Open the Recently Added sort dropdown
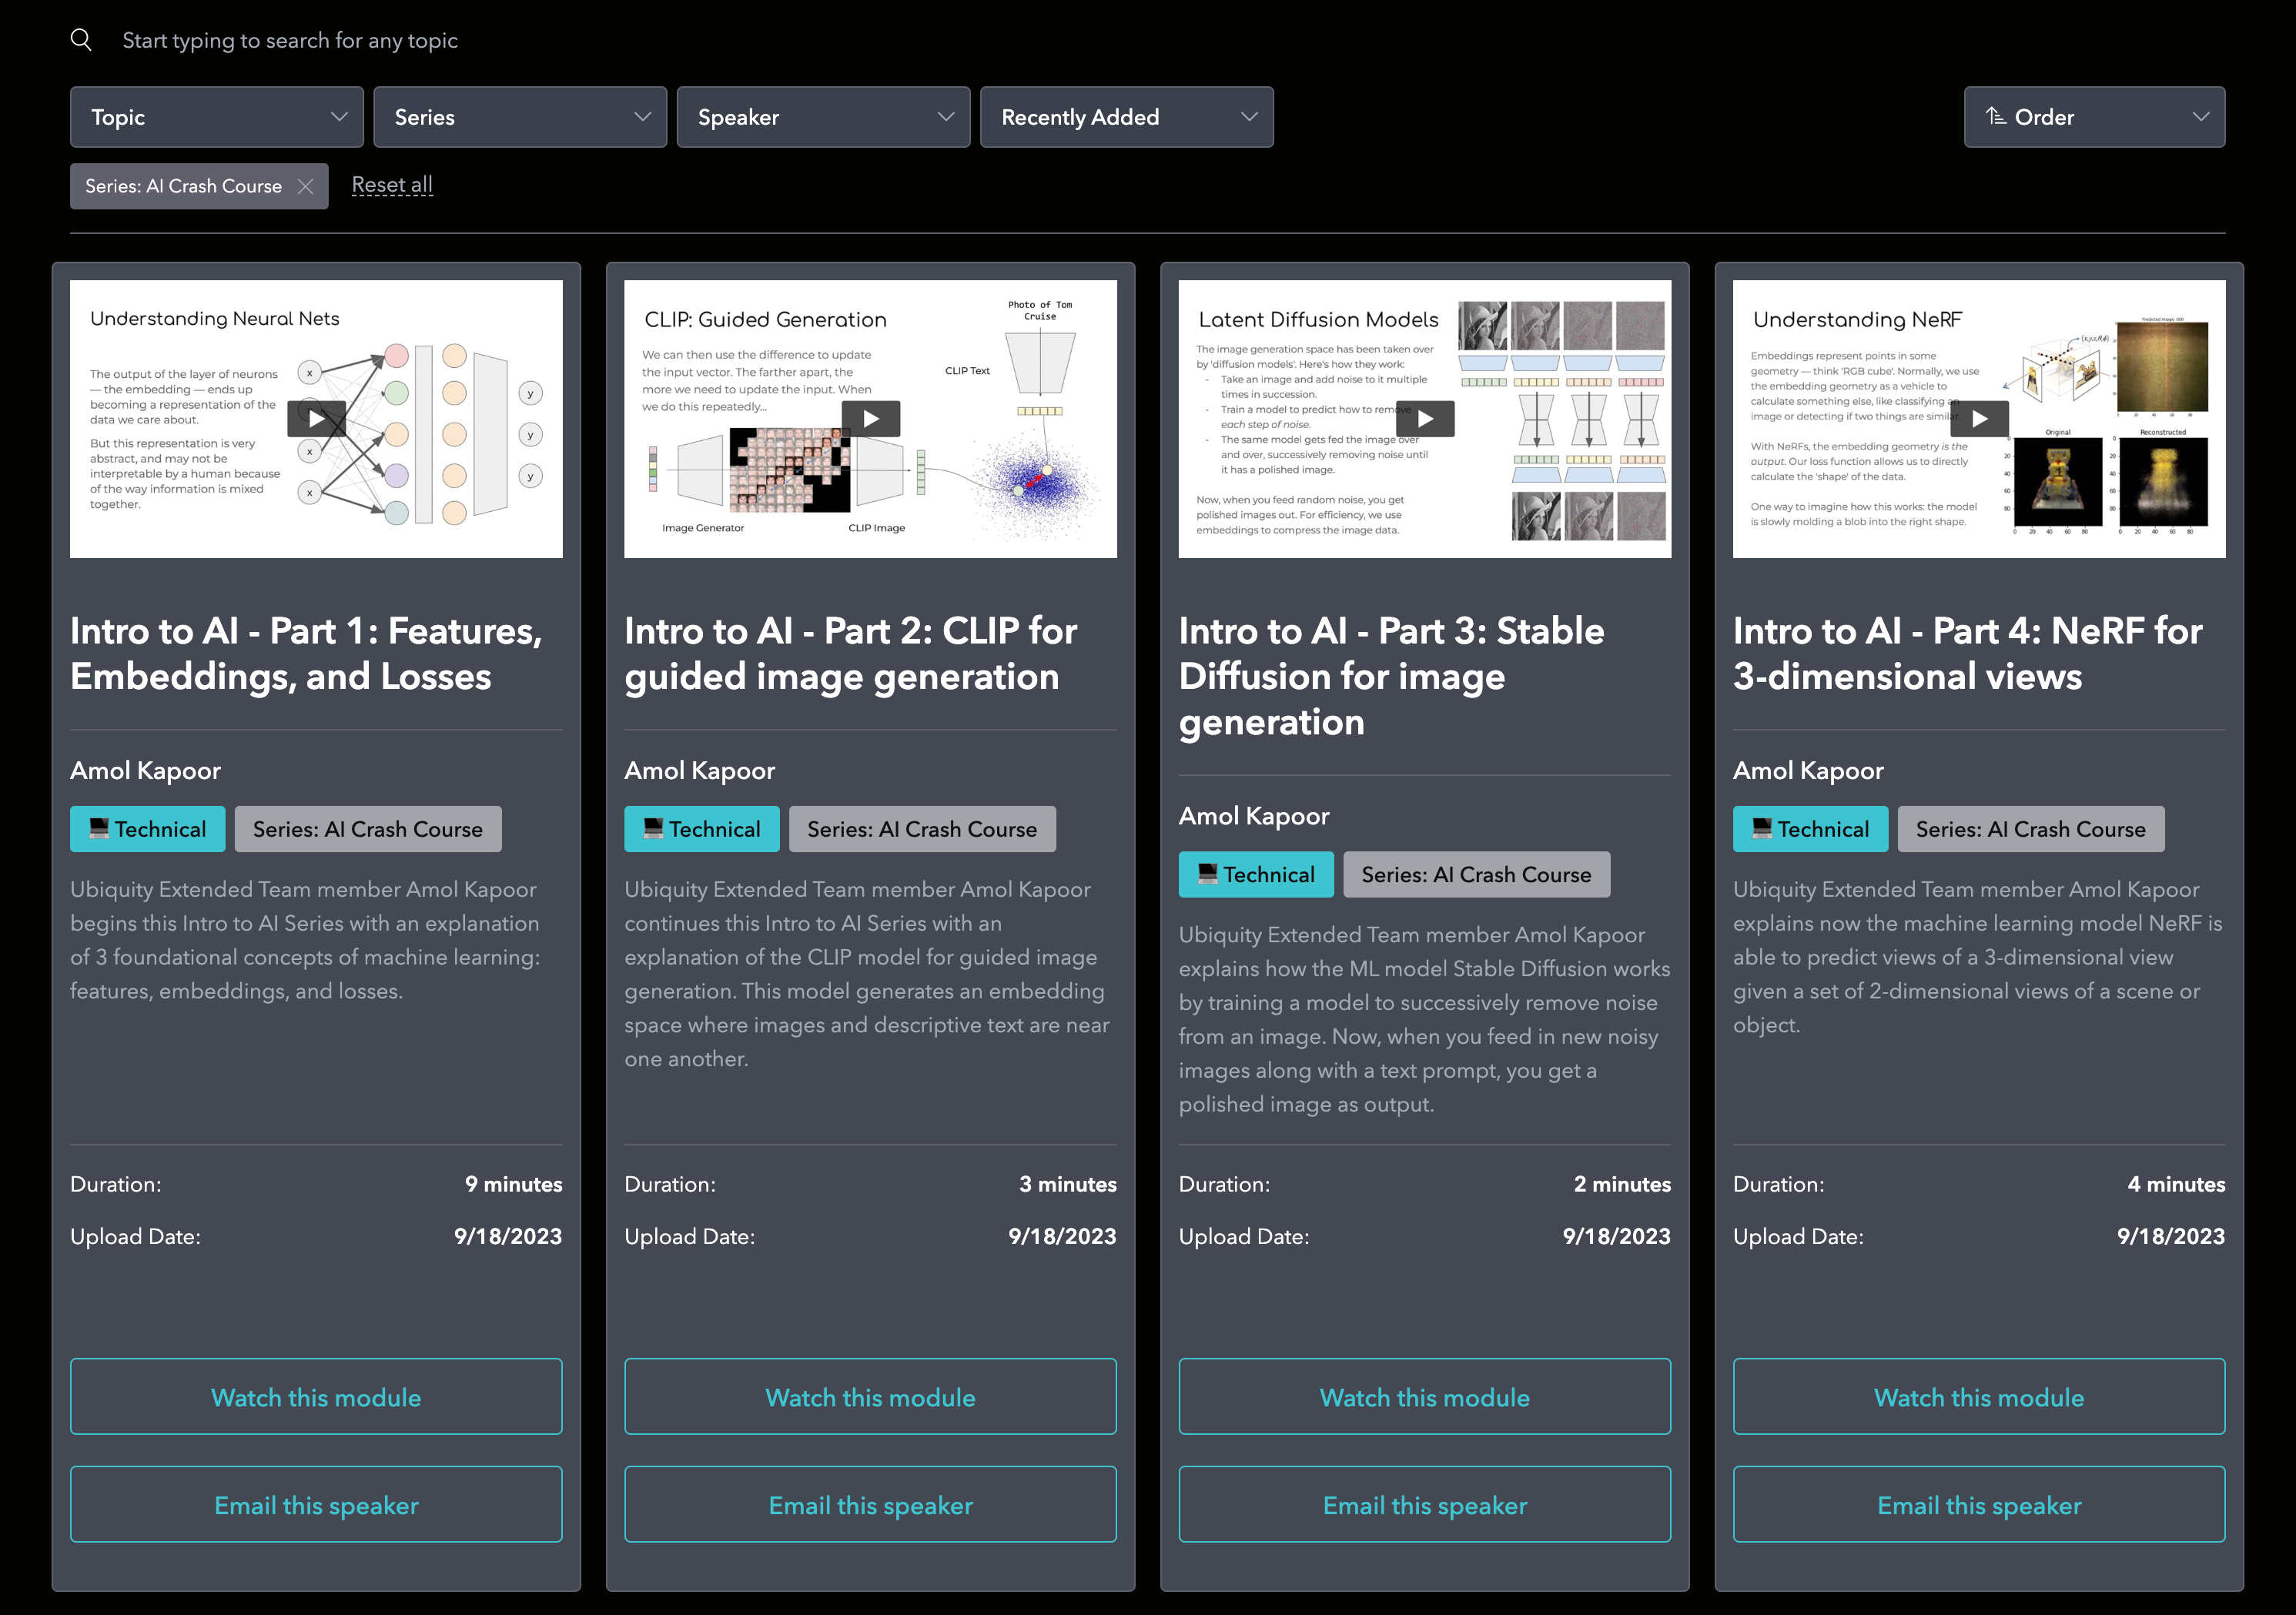The image size is (2296, 1615). (1126, 117)
